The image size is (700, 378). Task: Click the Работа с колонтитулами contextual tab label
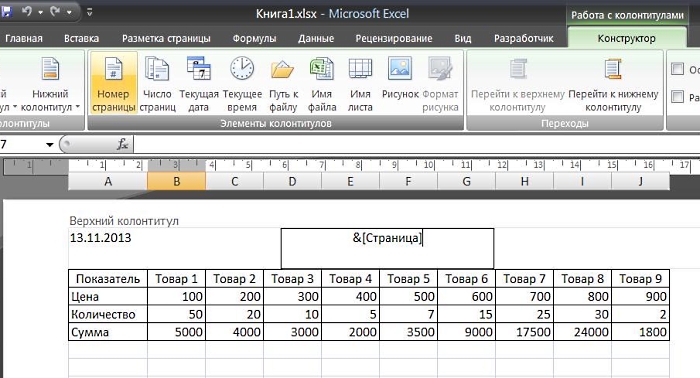627,15
